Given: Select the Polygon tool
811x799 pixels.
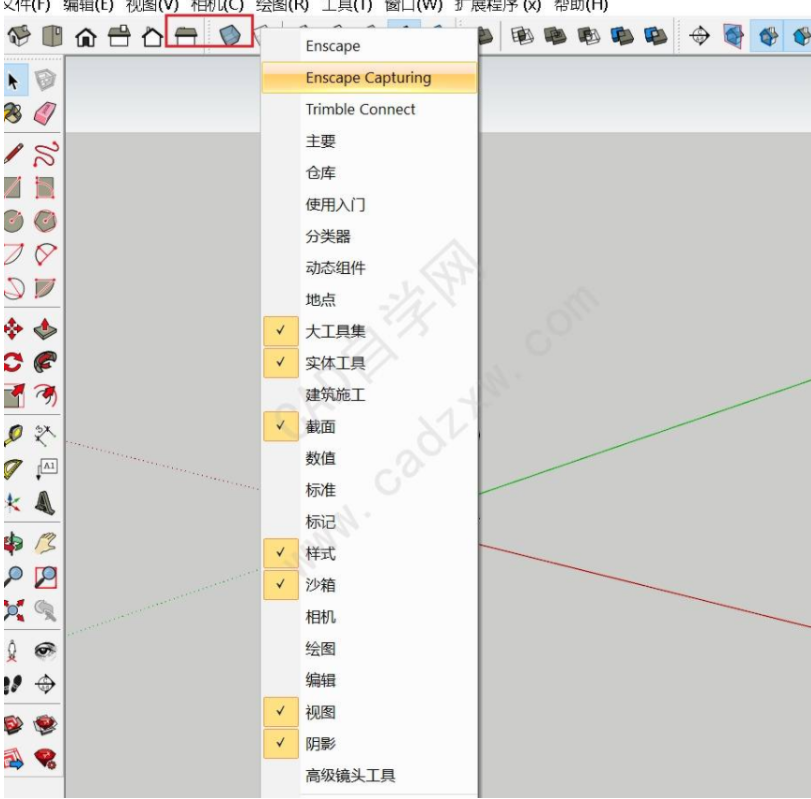Looking at the screenshot, I should 45,221.
